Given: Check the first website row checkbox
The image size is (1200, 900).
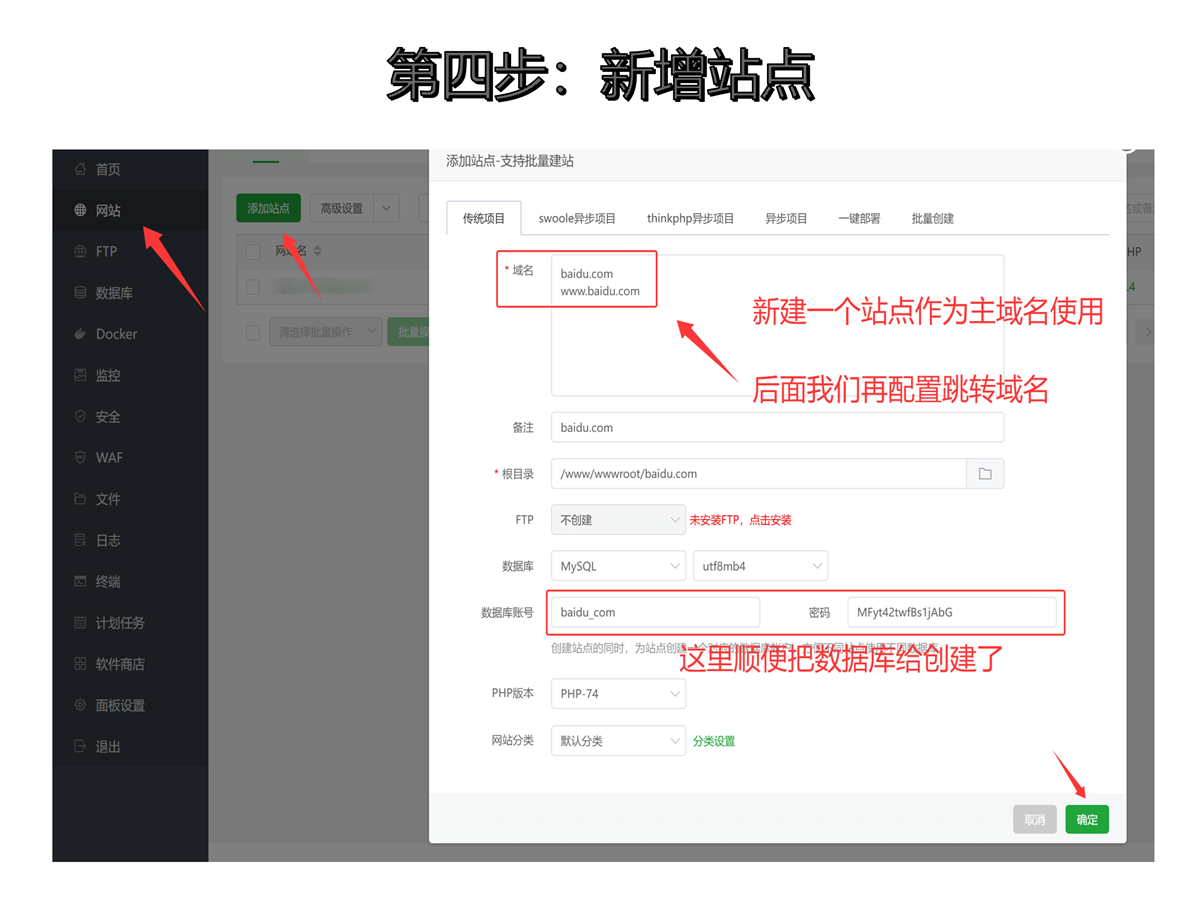Looking at the screenshot, I should tap(253, 287).
